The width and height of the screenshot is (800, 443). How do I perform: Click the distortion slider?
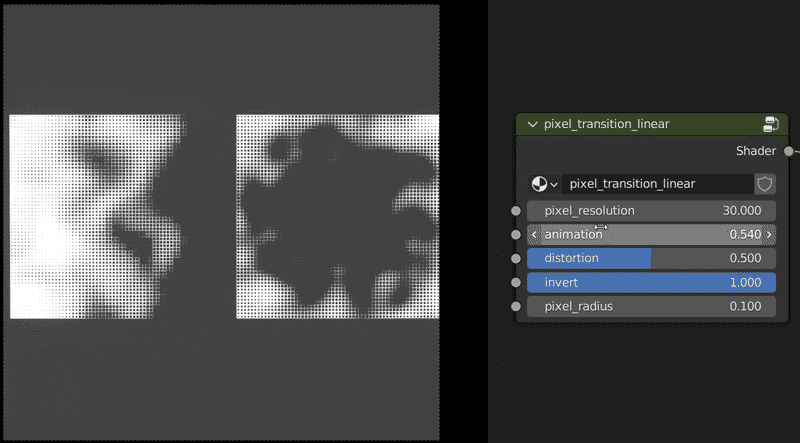pyautogui.click(x=652, y=258)
